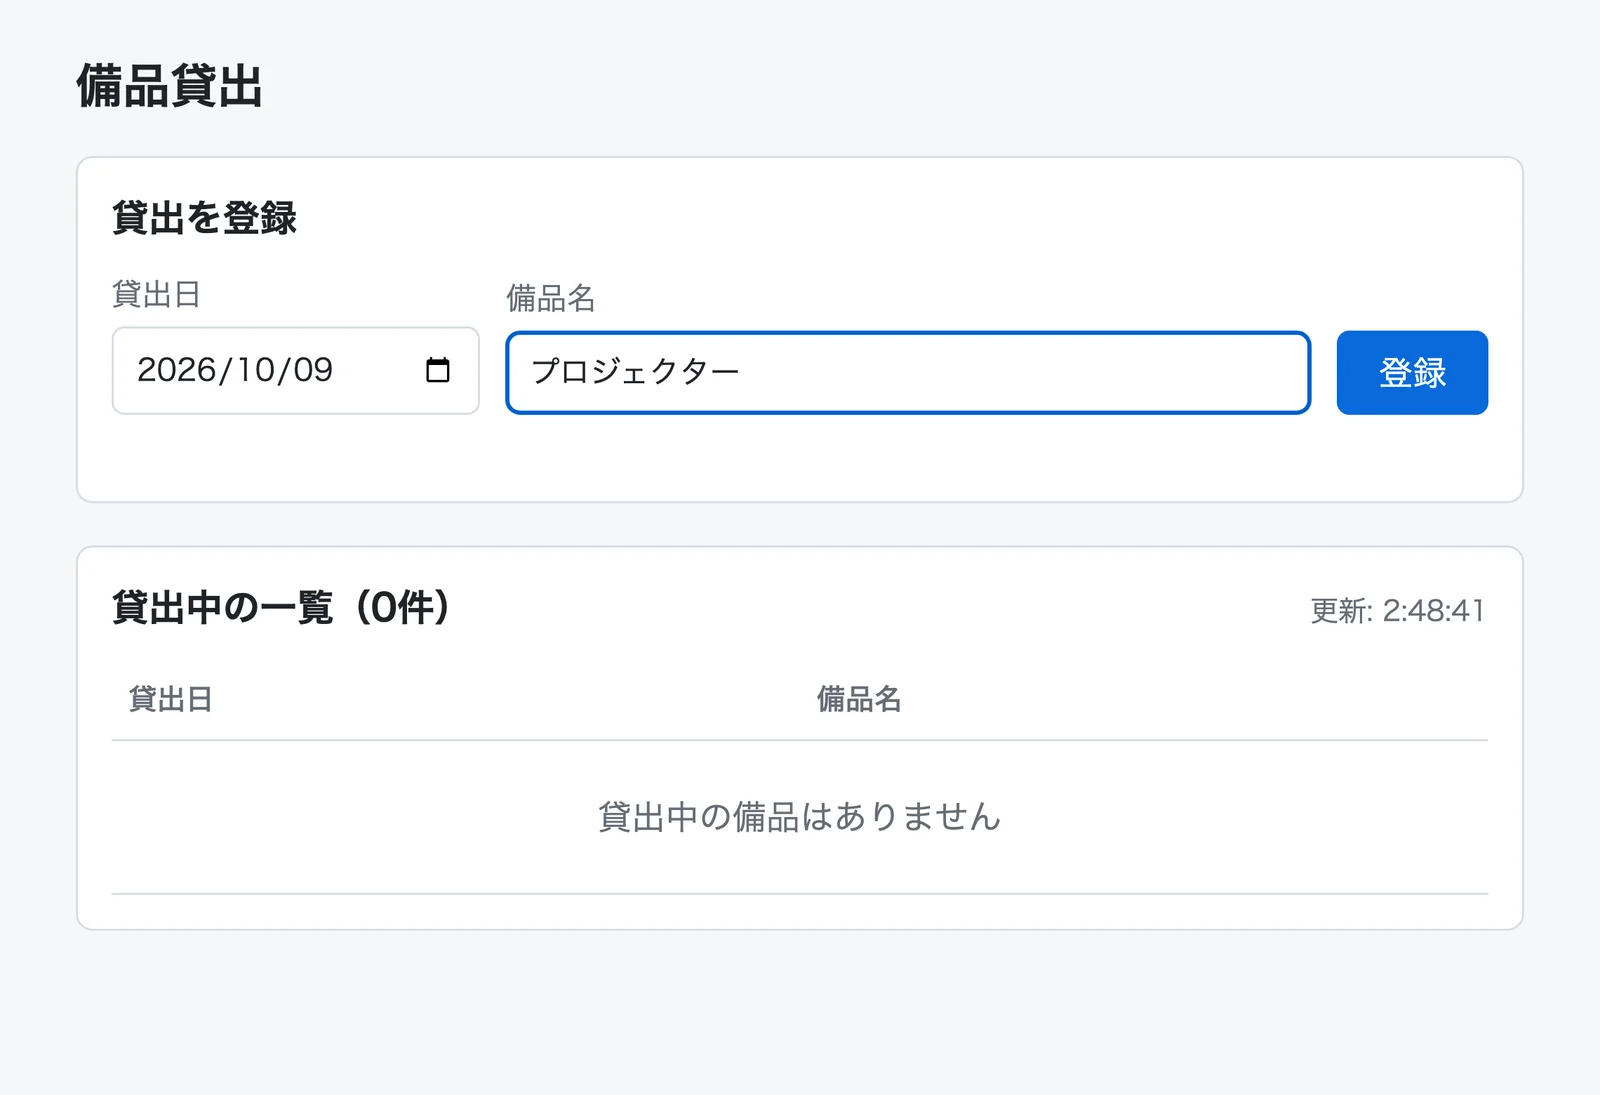Click the 更新 timestamp text
1600x1095 pixels.
1398,610
